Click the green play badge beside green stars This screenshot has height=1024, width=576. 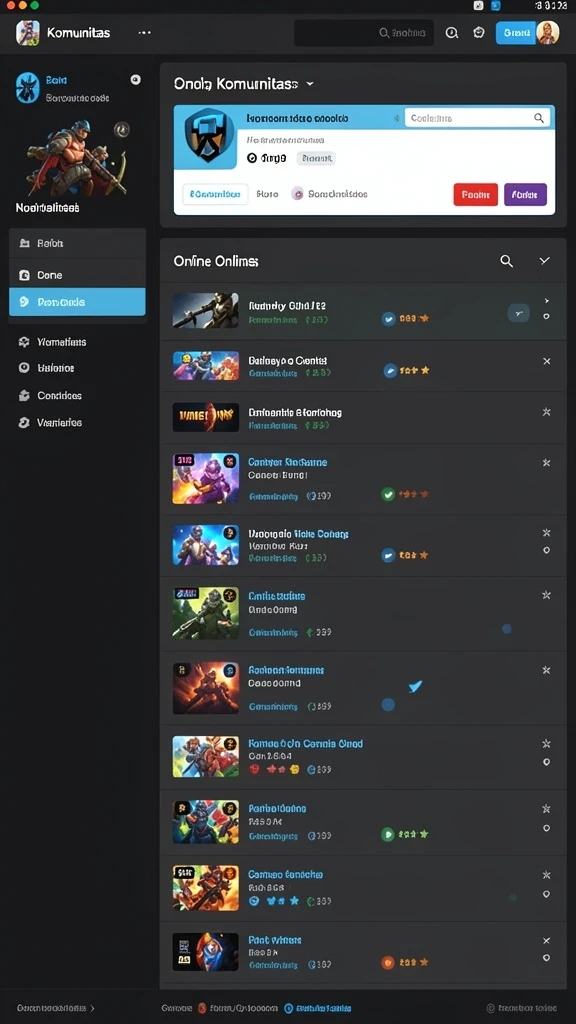[388, 834]
